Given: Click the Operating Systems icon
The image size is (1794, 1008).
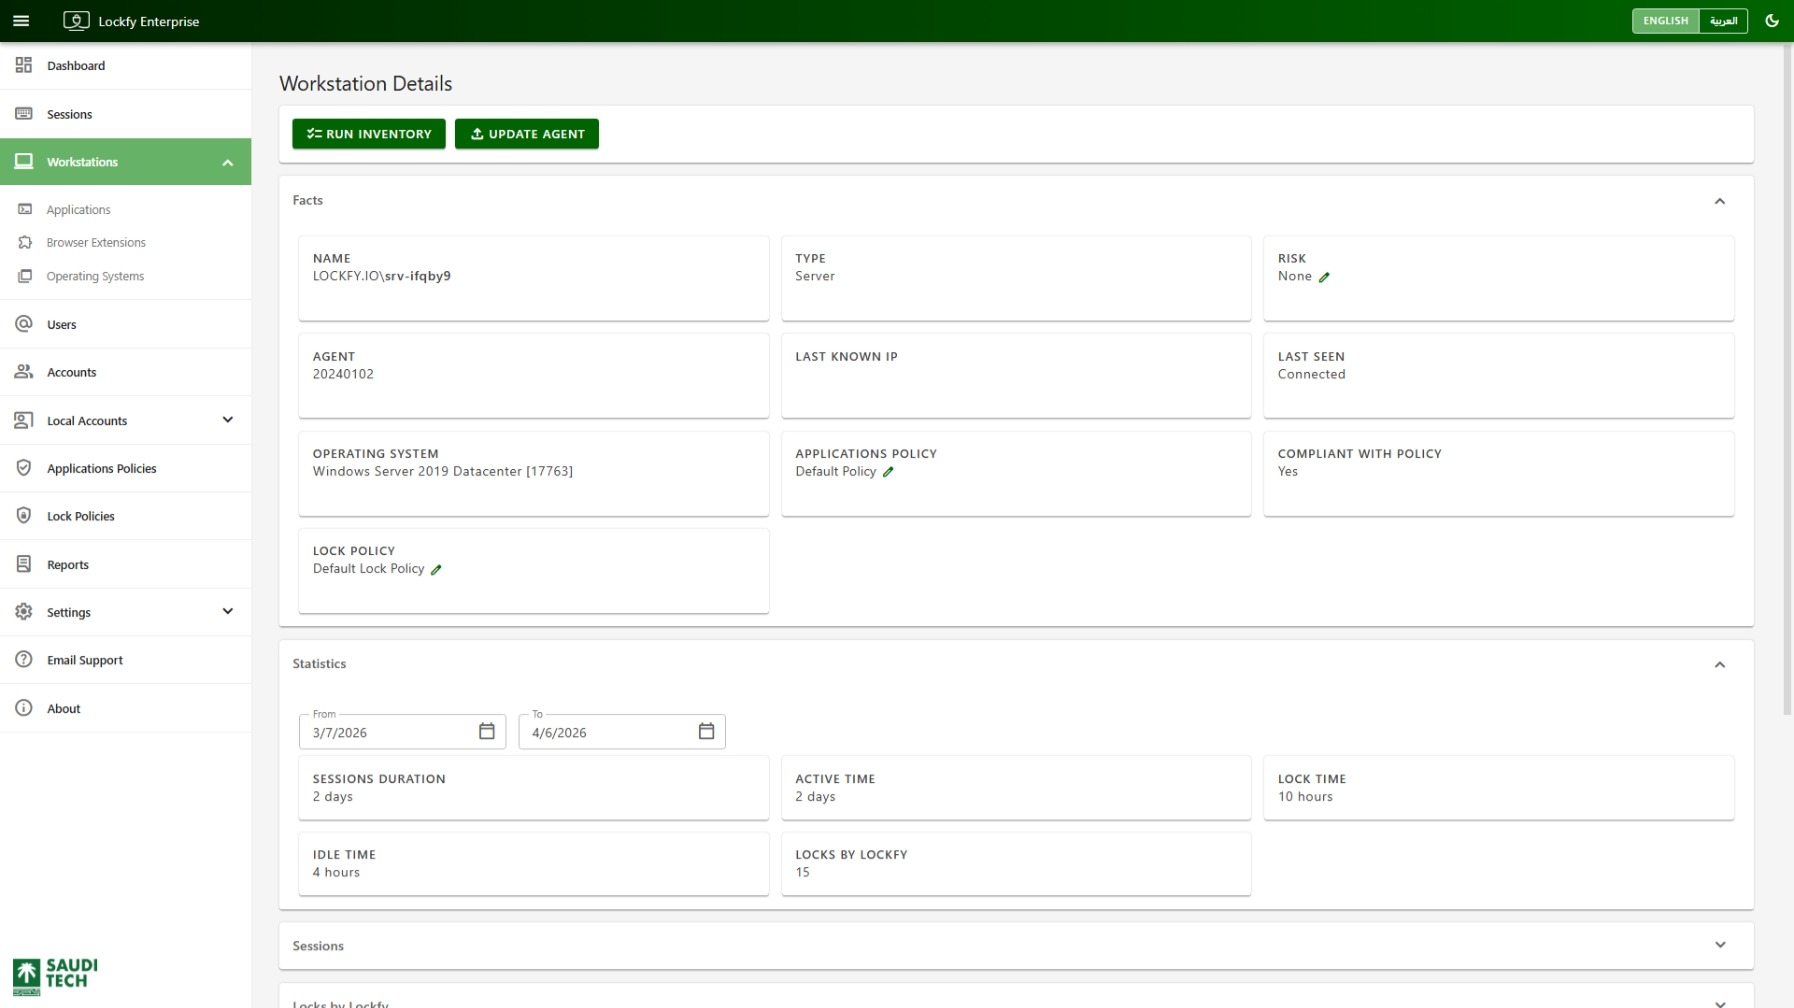Looking at the screenshot, I should 25,276.
